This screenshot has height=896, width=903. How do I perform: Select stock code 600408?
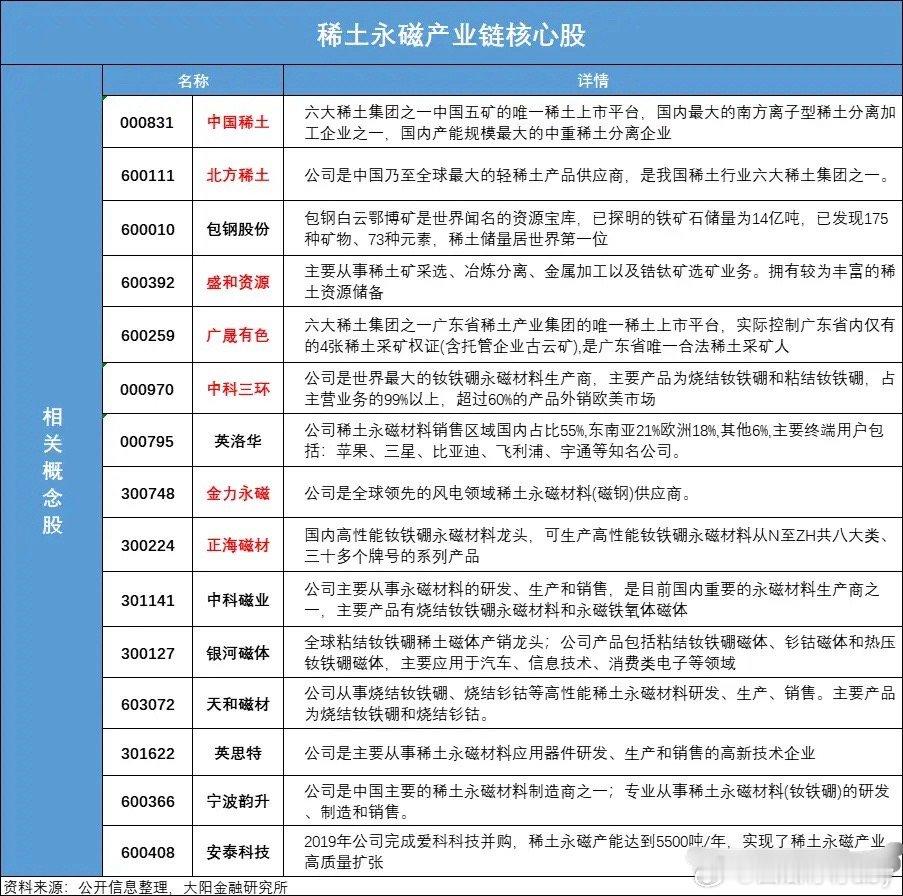(x=147, y=852)
